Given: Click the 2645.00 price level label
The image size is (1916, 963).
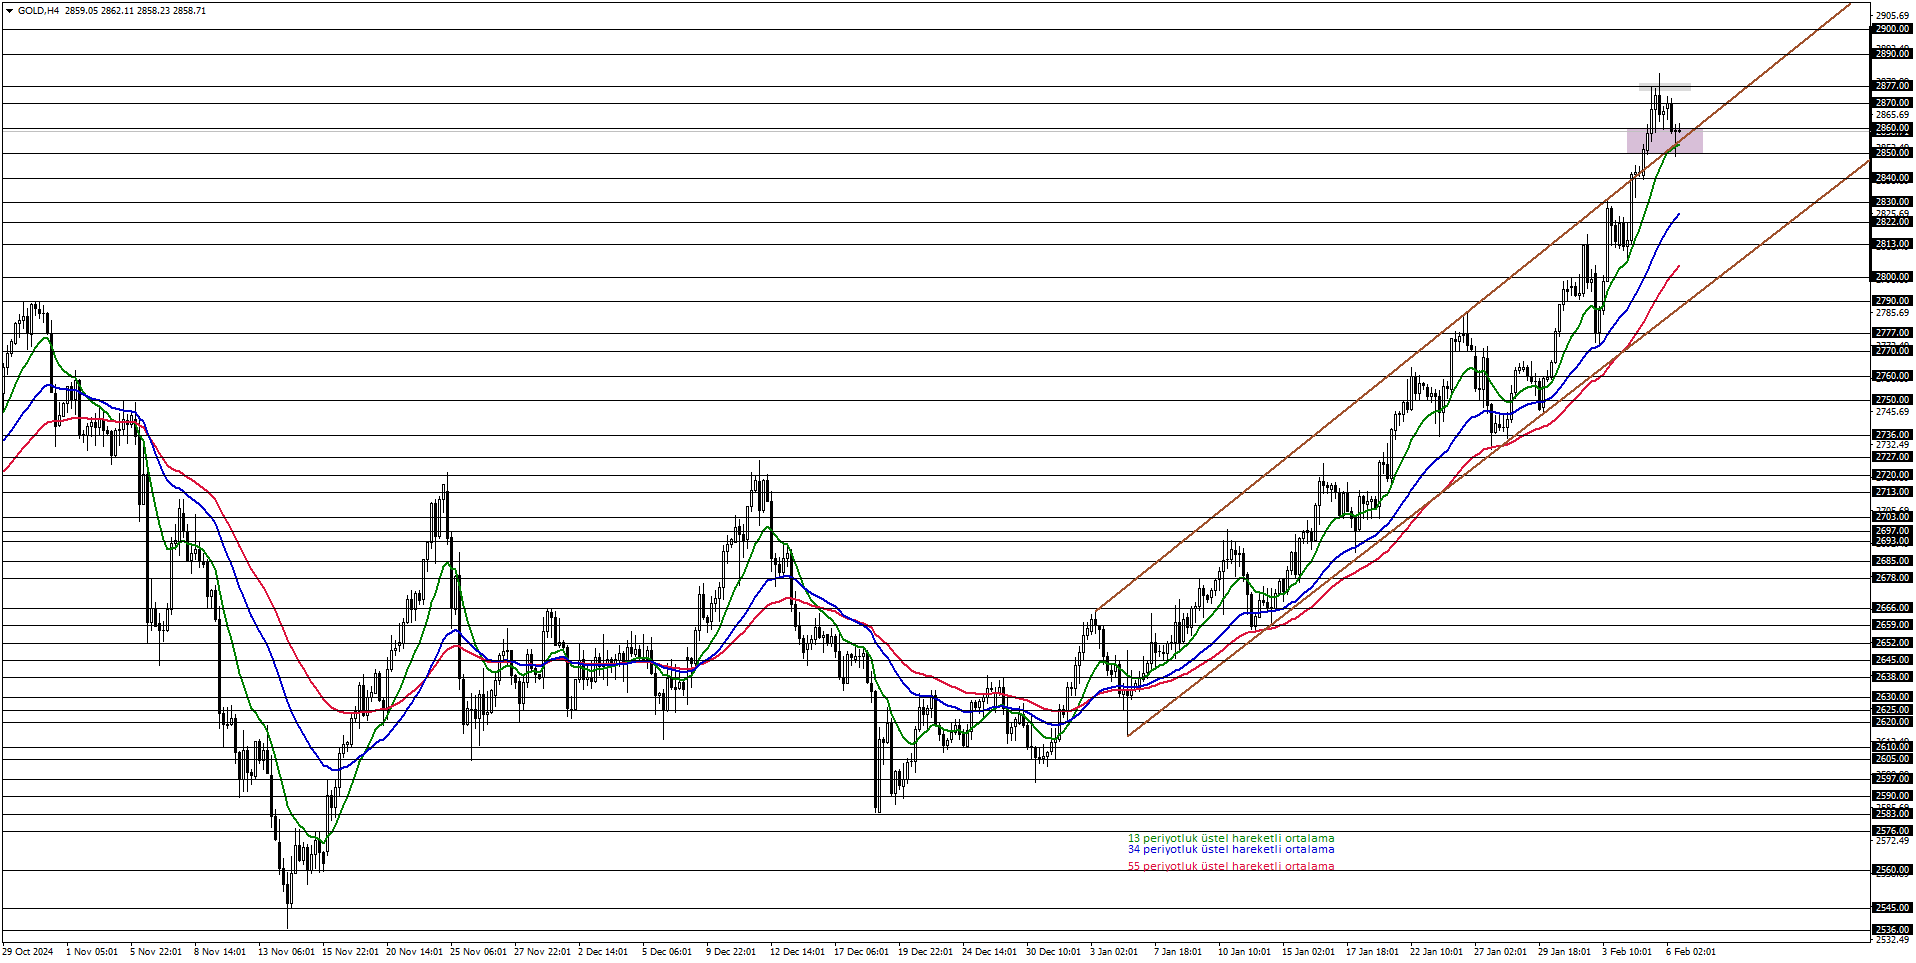Looking at the screenshot, I should (1892, 660).
